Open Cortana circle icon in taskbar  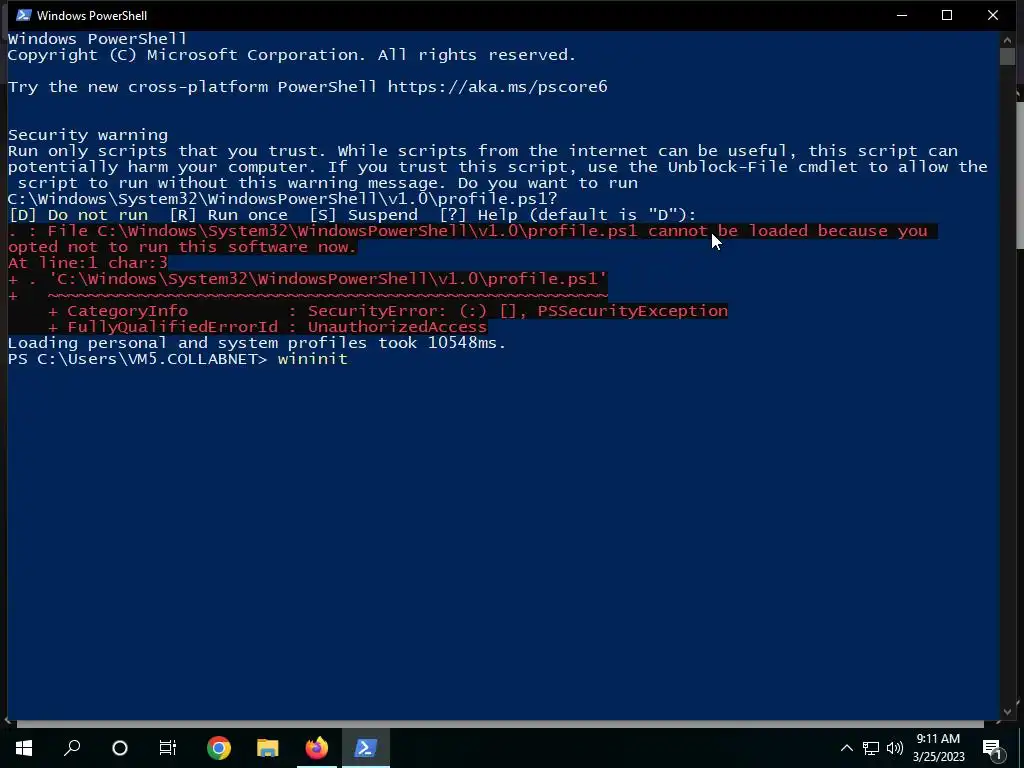pyautogui.click(x=120, y=748)
